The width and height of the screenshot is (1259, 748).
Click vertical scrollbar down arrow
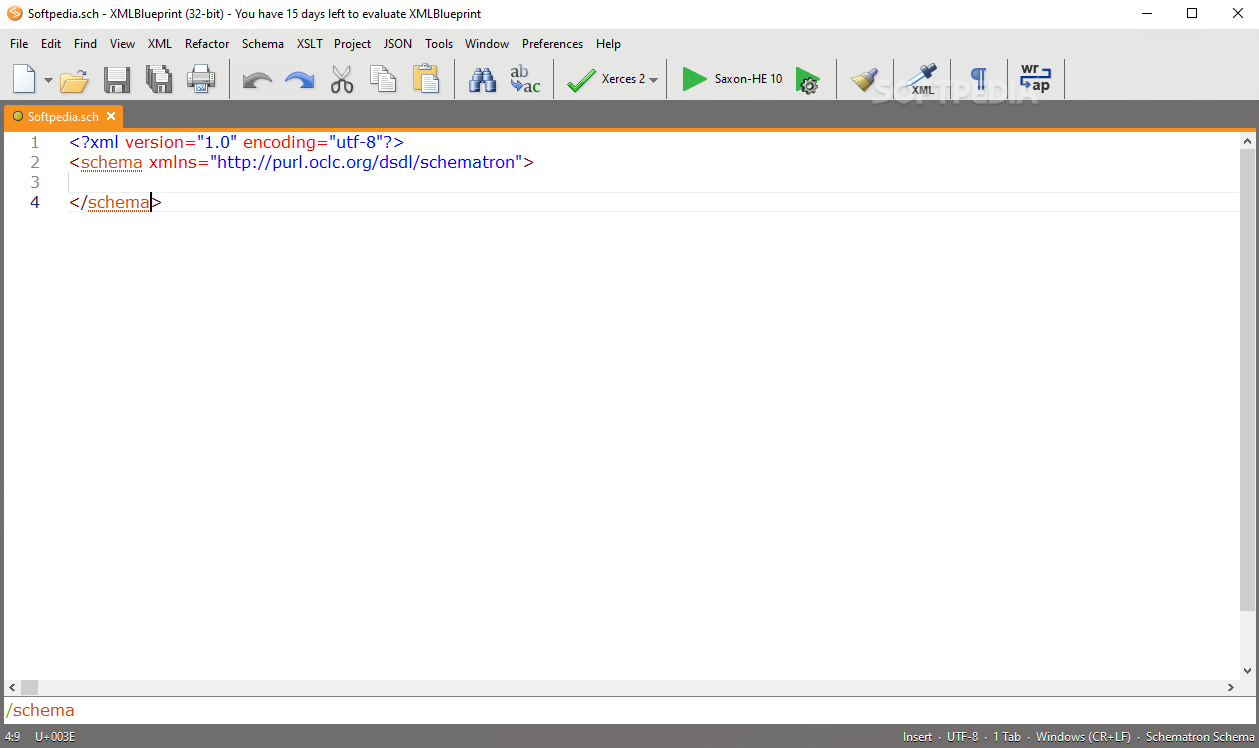point(1247,671)
